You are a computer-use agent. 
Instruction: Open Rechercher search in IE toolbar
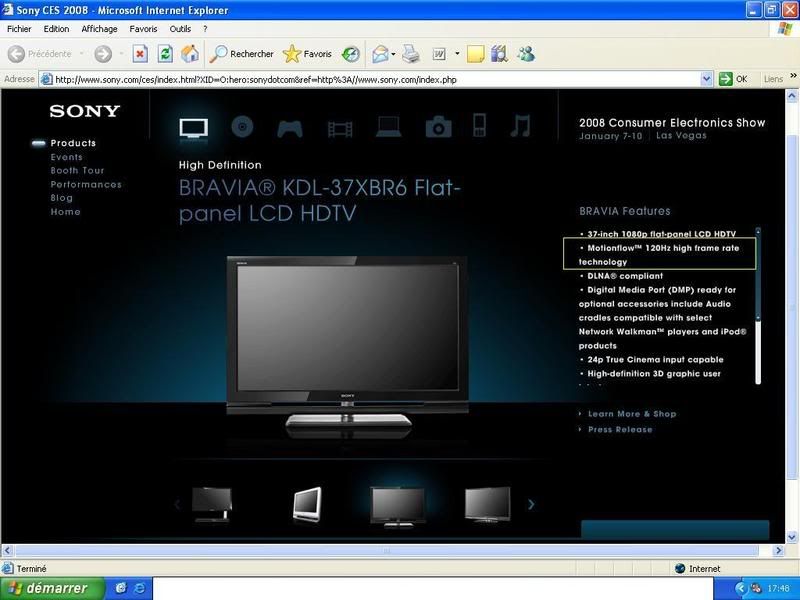[242, 54]
